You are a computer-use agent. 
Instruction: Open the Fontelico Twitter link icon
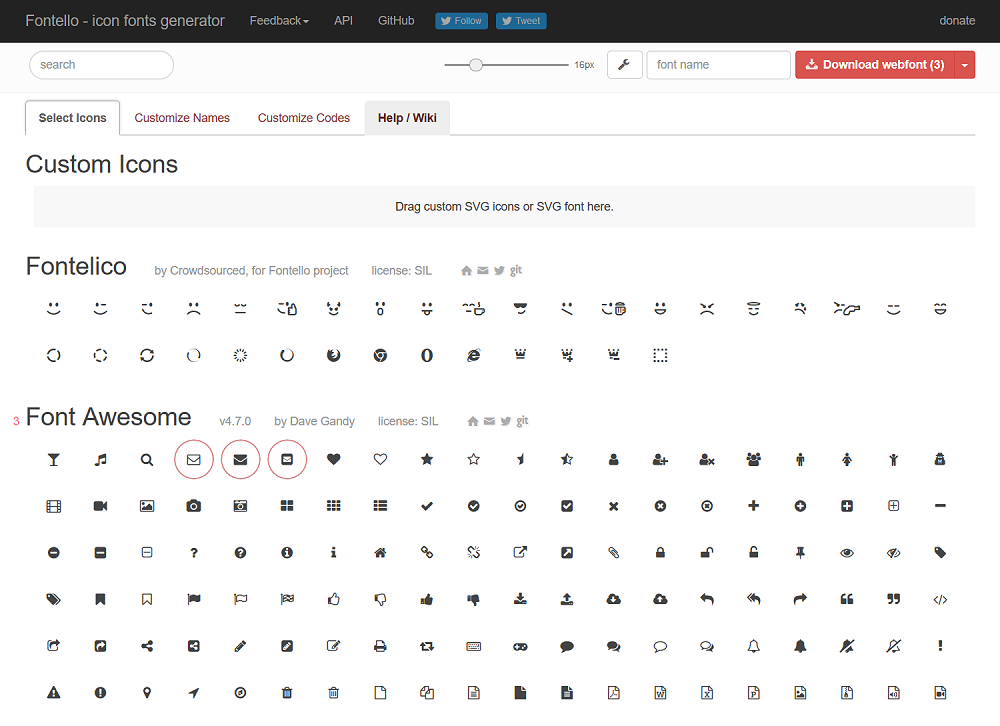click(x=499, y=270)
